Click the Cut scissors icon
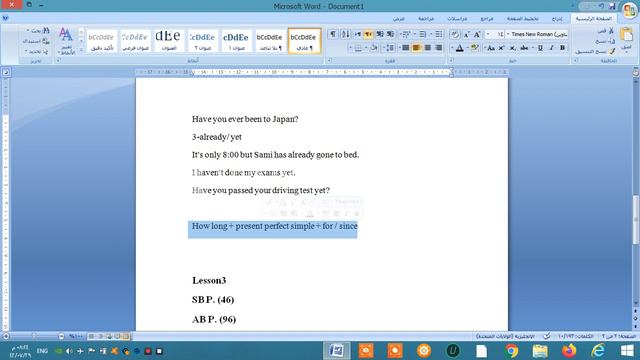 point(611,31)
